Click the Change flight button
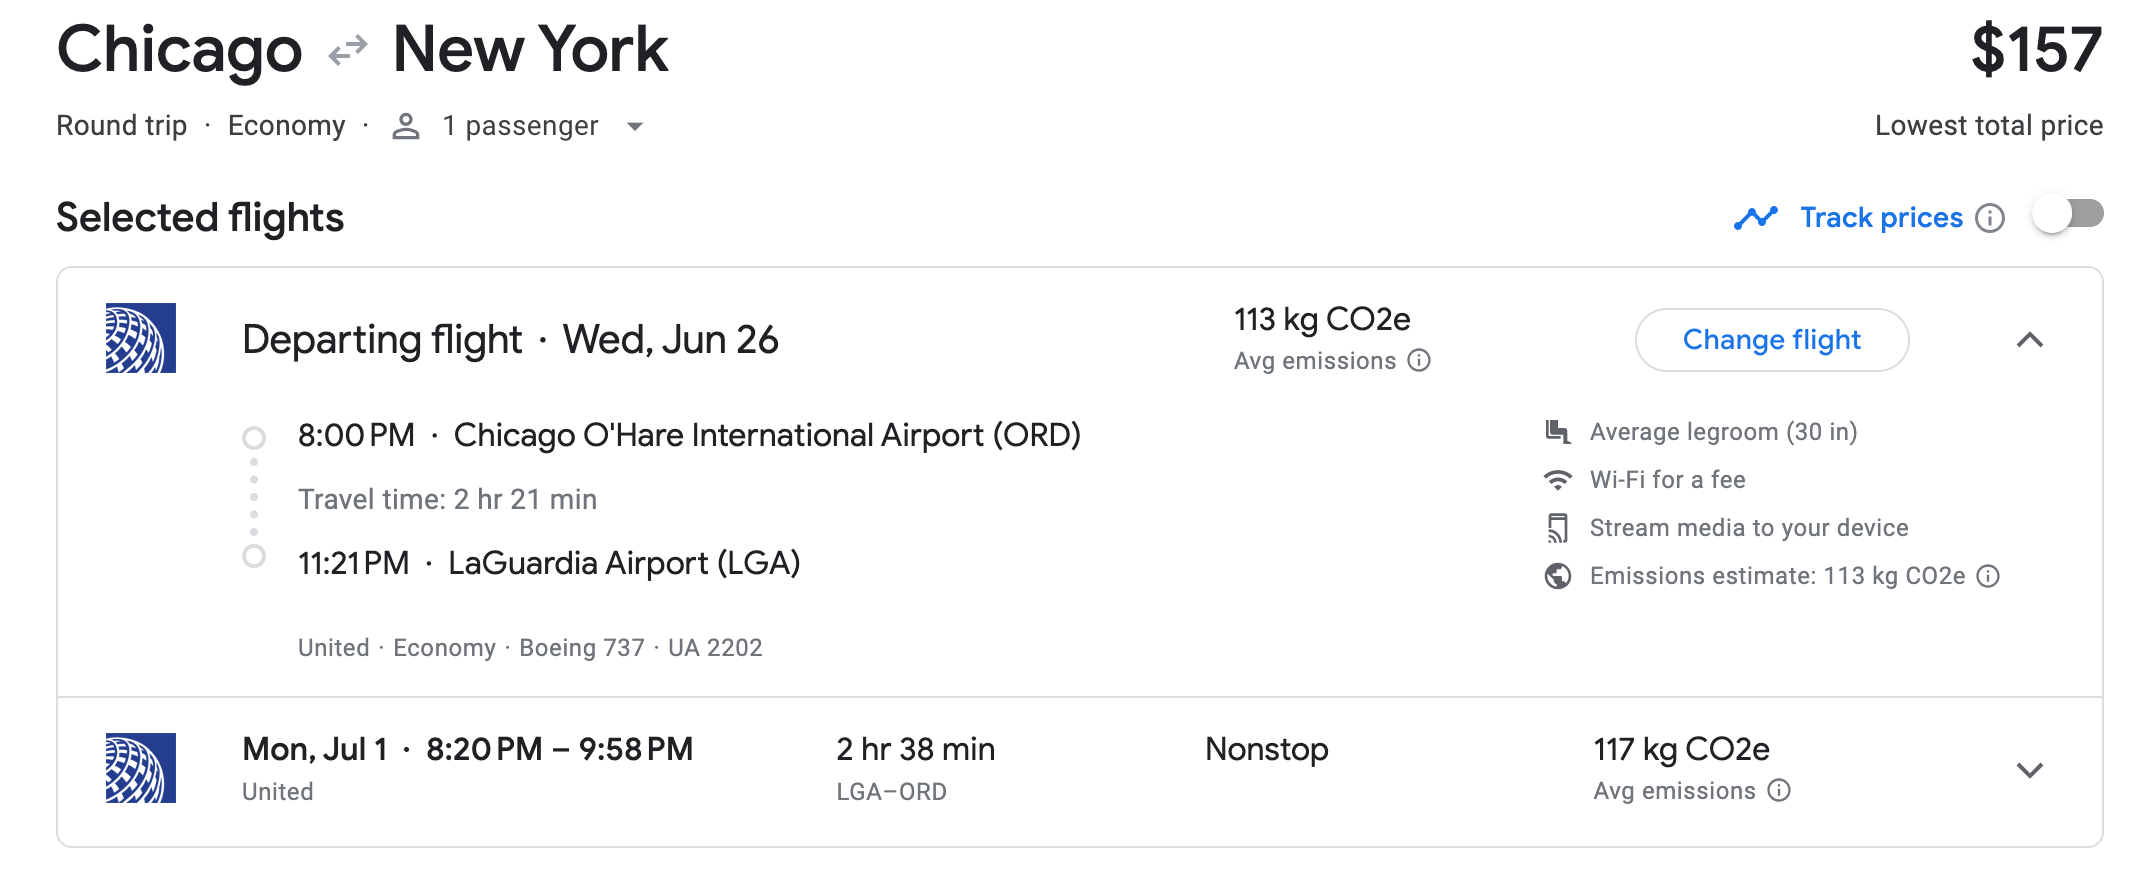This screenshot has width=2142, height=882. 1771,340
